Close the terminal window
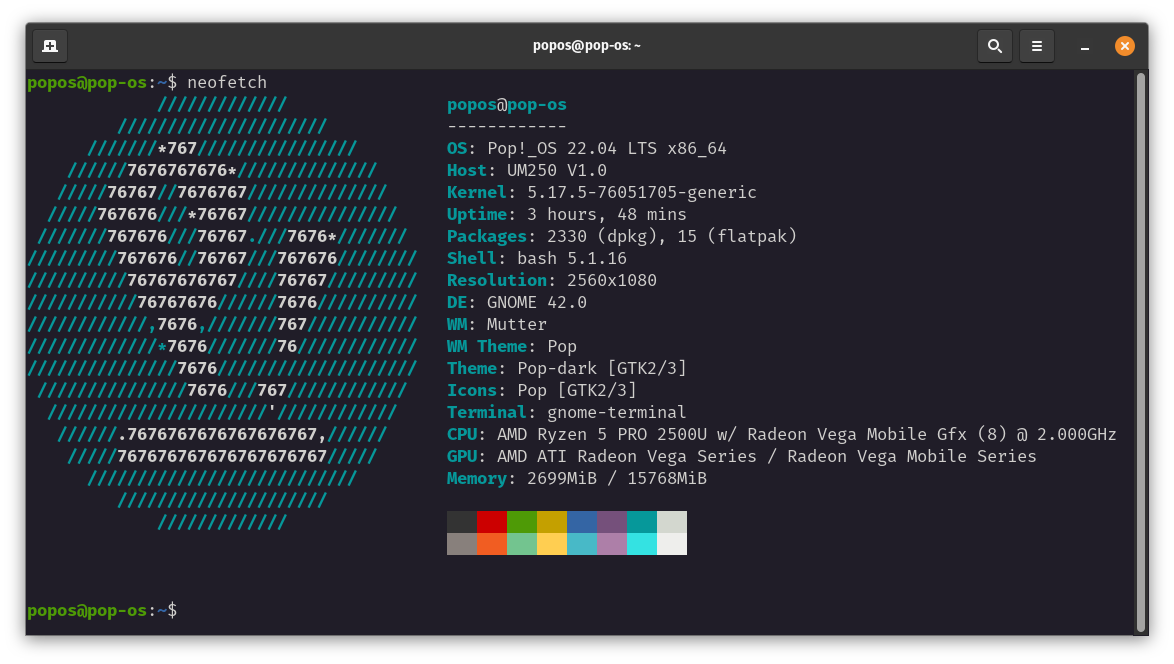Viewport: 1174px width, 664px height. click(x=1124, y=46)
